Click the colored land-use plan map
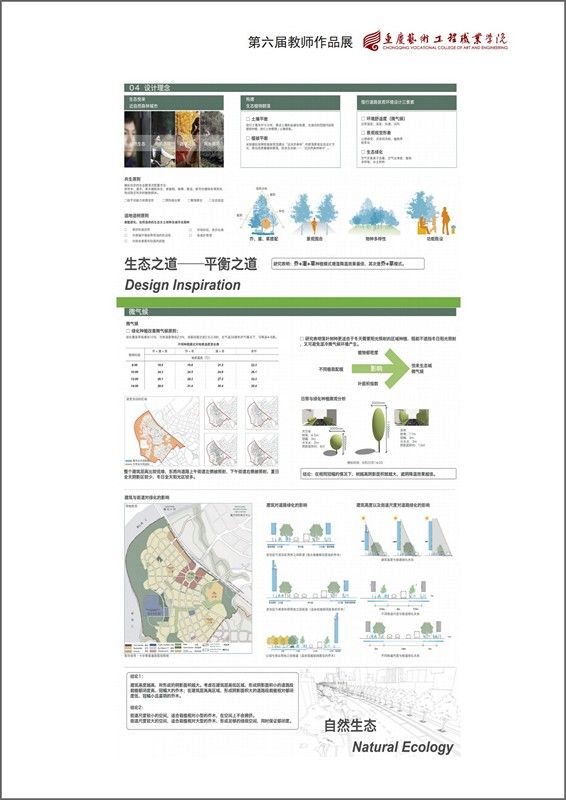The image size is (566, 800). 188,579
